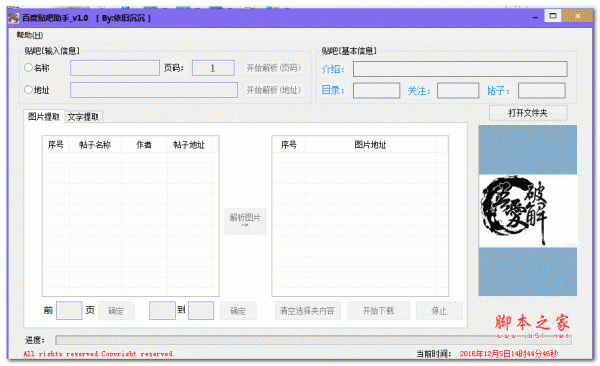Image resolution: width=600 pixels, height=366 pixels.
Task: Switch to 图片提取 tab
Action: 44,116
